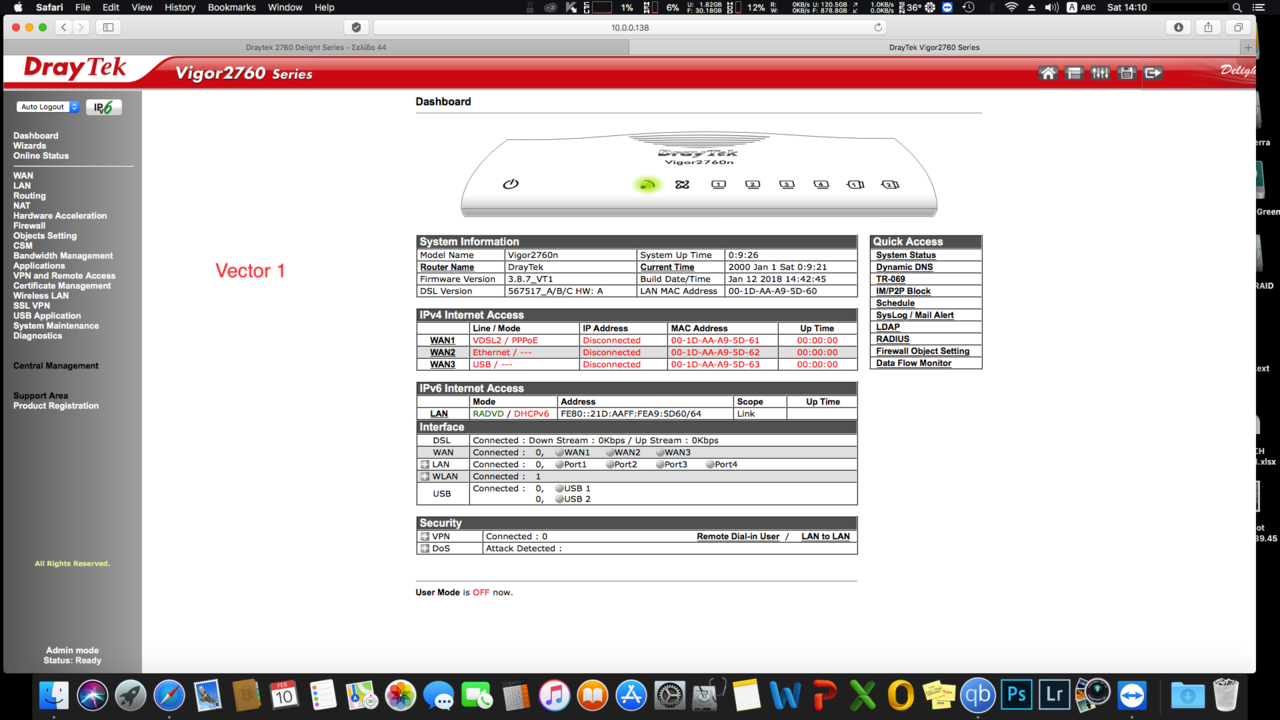Image resolution: width=1280 pixels, height=720 pixels.
Task: Open Online Status in sidebar
Action: [41, 156]
